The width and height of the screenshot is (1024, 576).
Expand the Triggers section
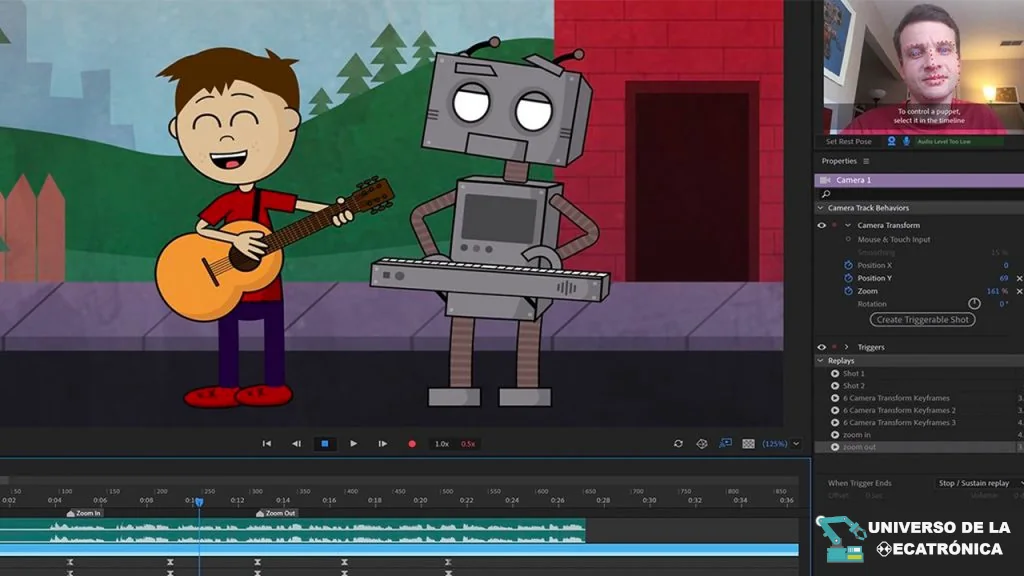click(846, 347)
